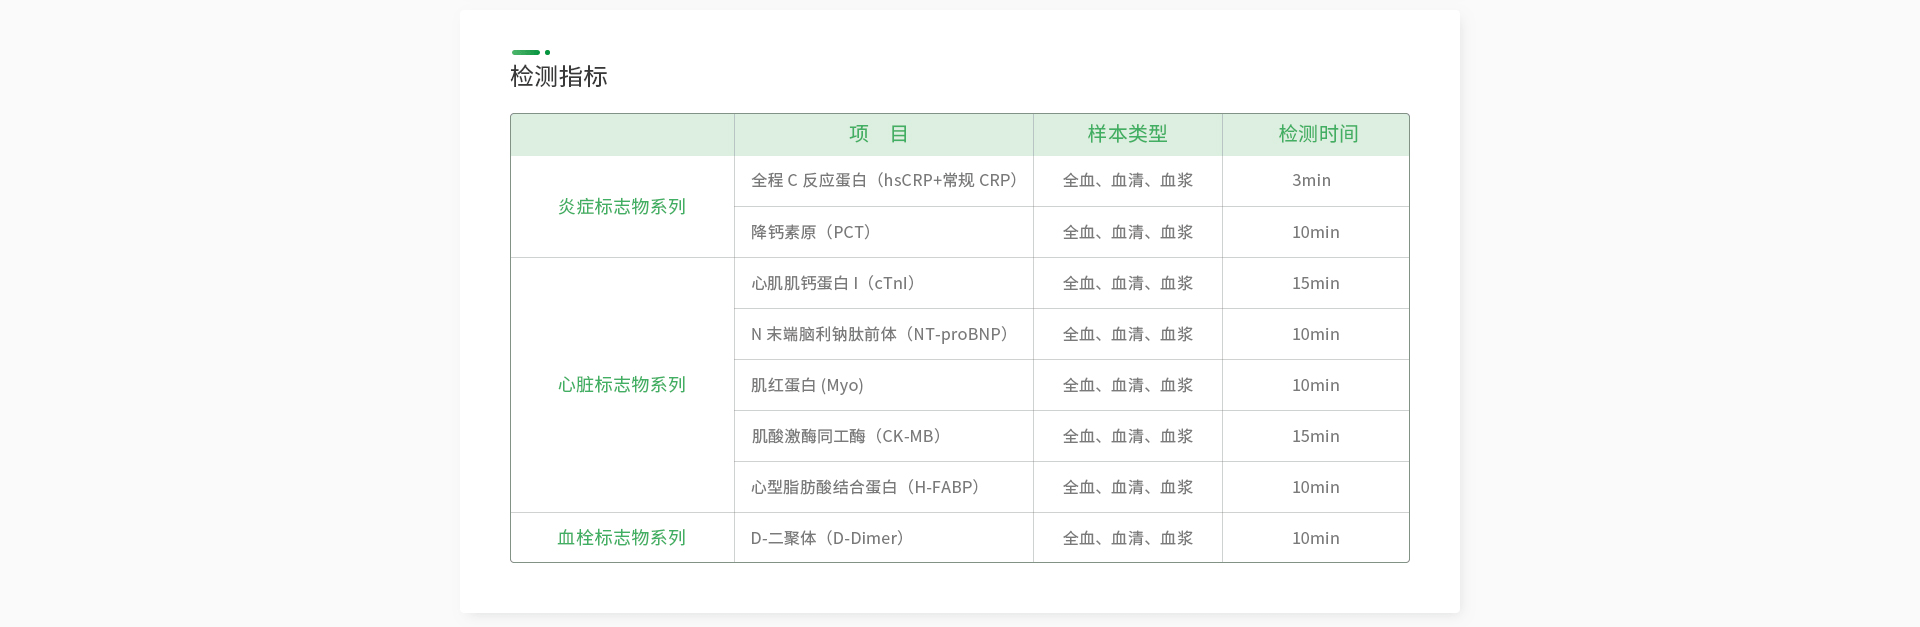
Task: Select the 检测时间 column header
Action: [x=1317, y=134]
